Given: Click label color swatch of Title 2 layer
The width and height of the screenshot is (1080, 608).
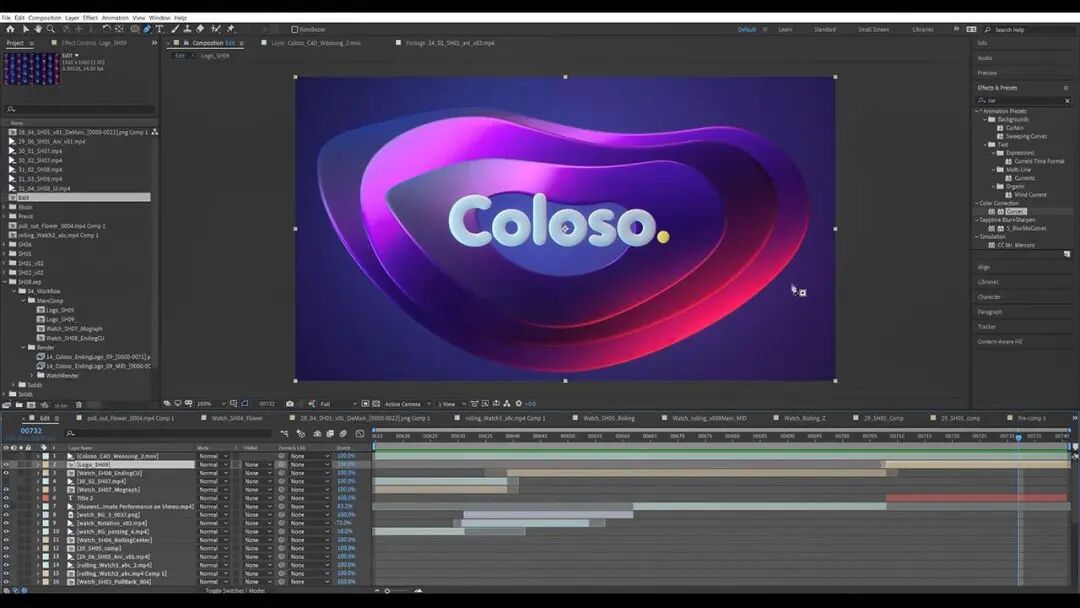Looking at the screenshot, I should pyautogui.click(x=45, y=498).
